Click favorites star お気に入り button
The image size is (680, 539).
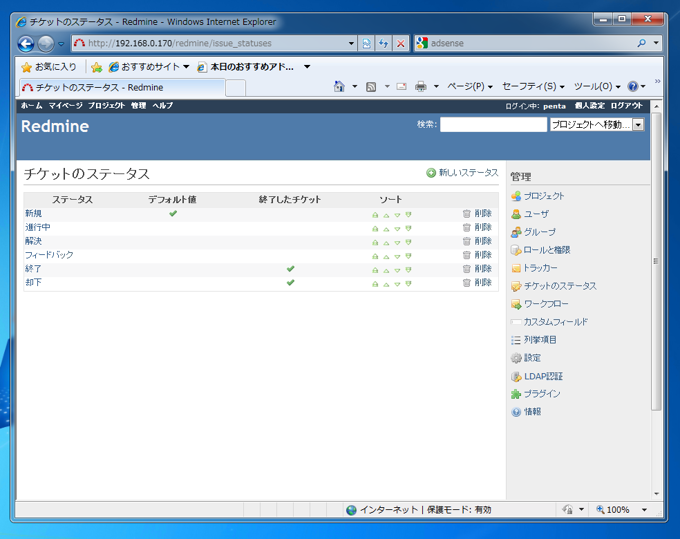pyautogui.click(x=49, y=67)
